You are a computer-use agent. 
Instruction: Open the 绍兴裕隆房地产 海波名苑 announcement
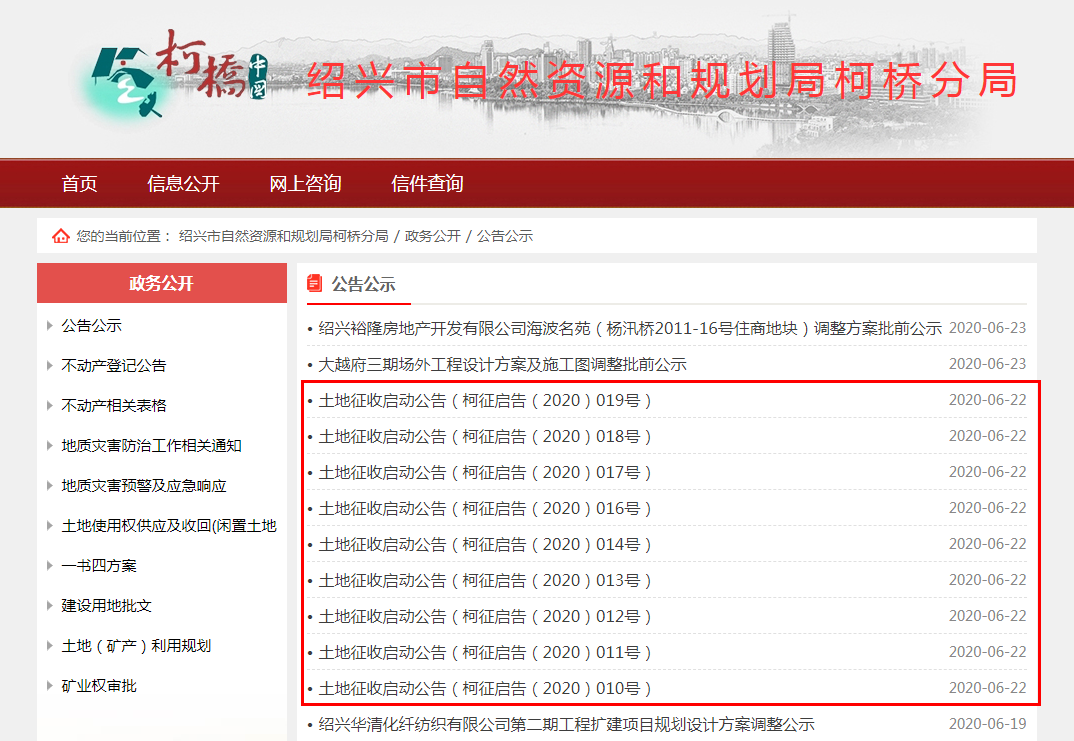[x=630, y=329]
